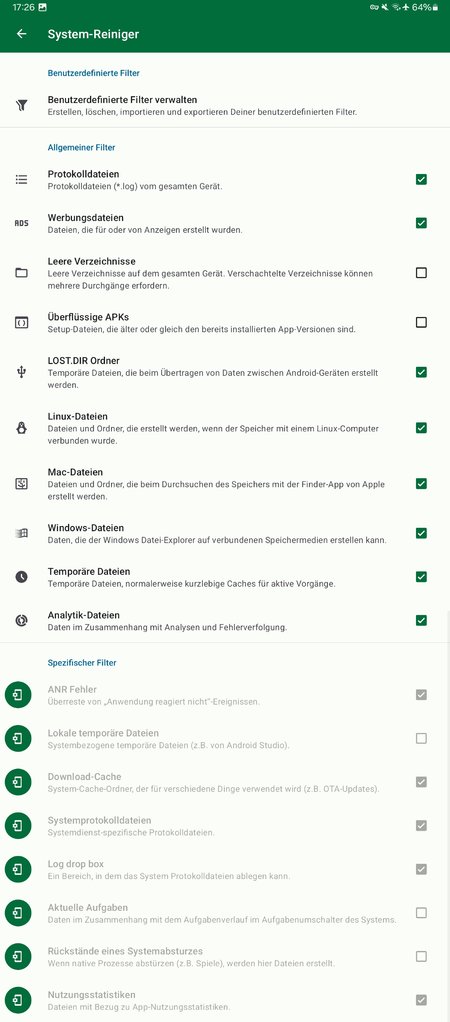Click the Protokolldateien list icon

tap(22, 179)
